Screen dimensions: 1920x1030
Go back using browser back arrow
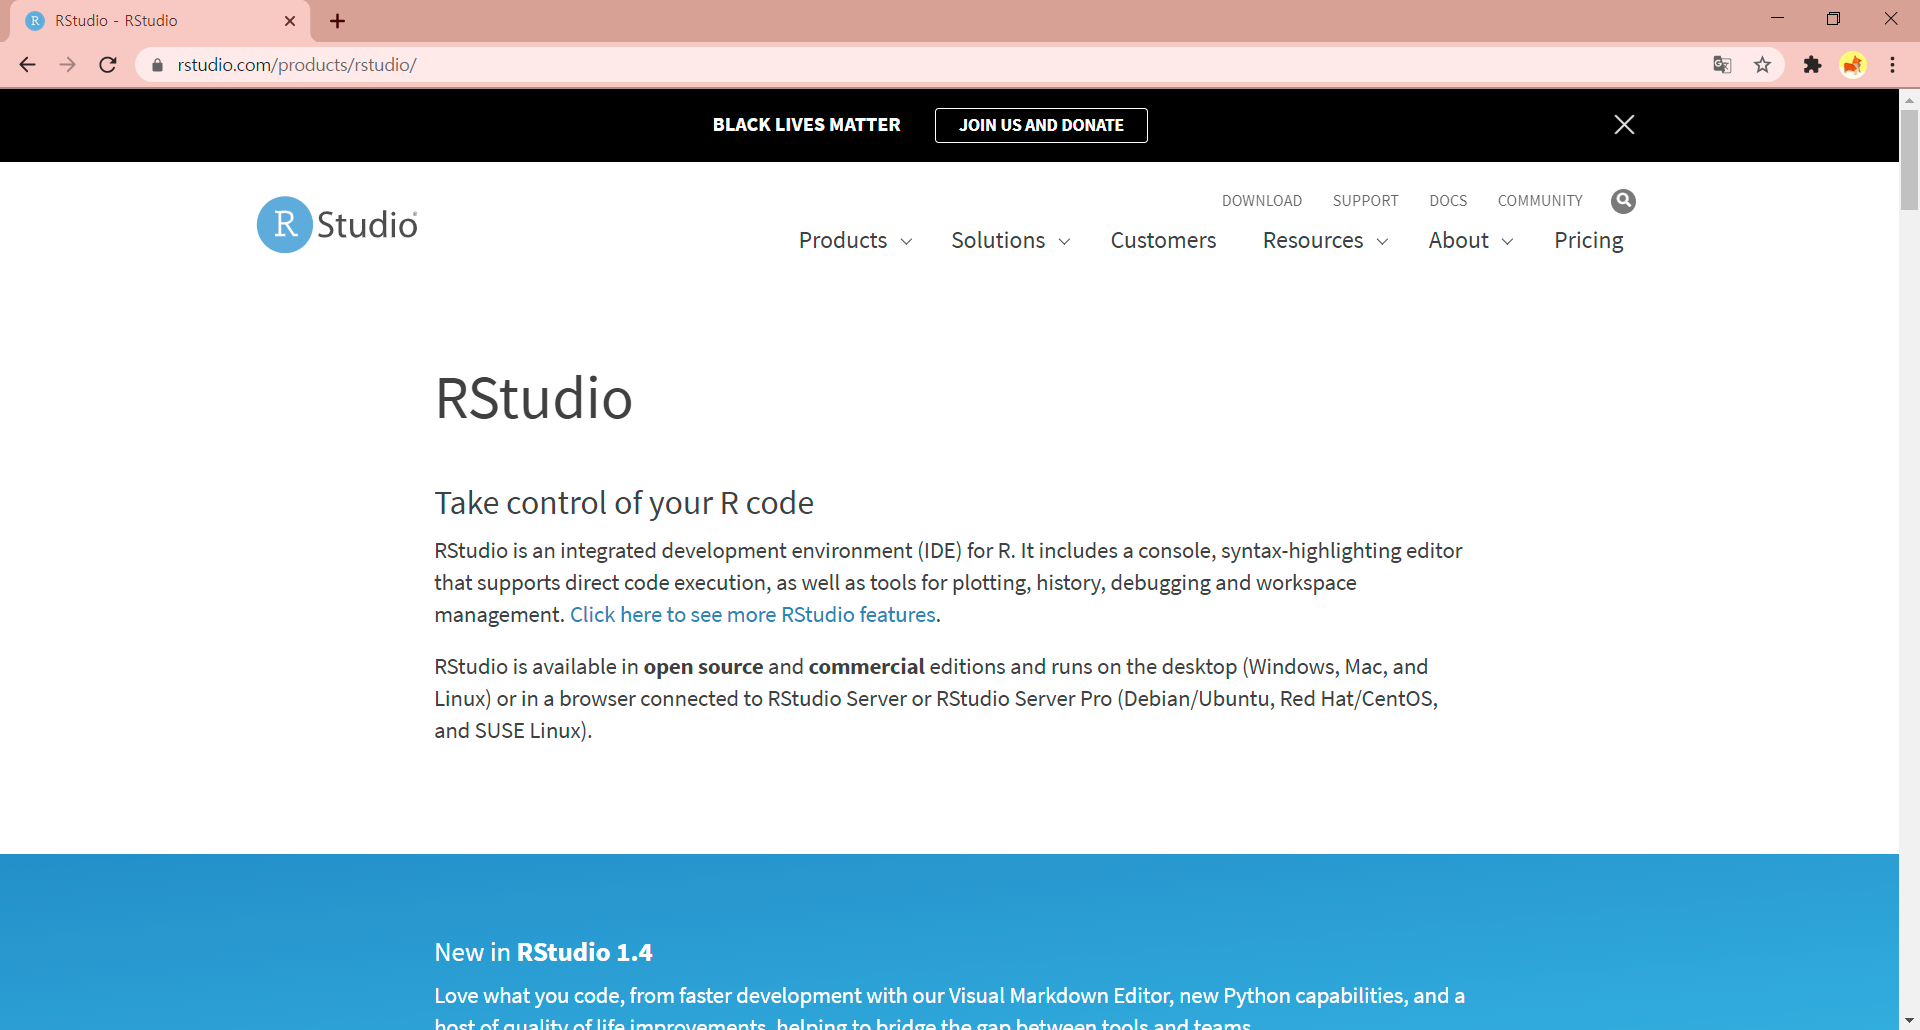click(x=27, y=65)
